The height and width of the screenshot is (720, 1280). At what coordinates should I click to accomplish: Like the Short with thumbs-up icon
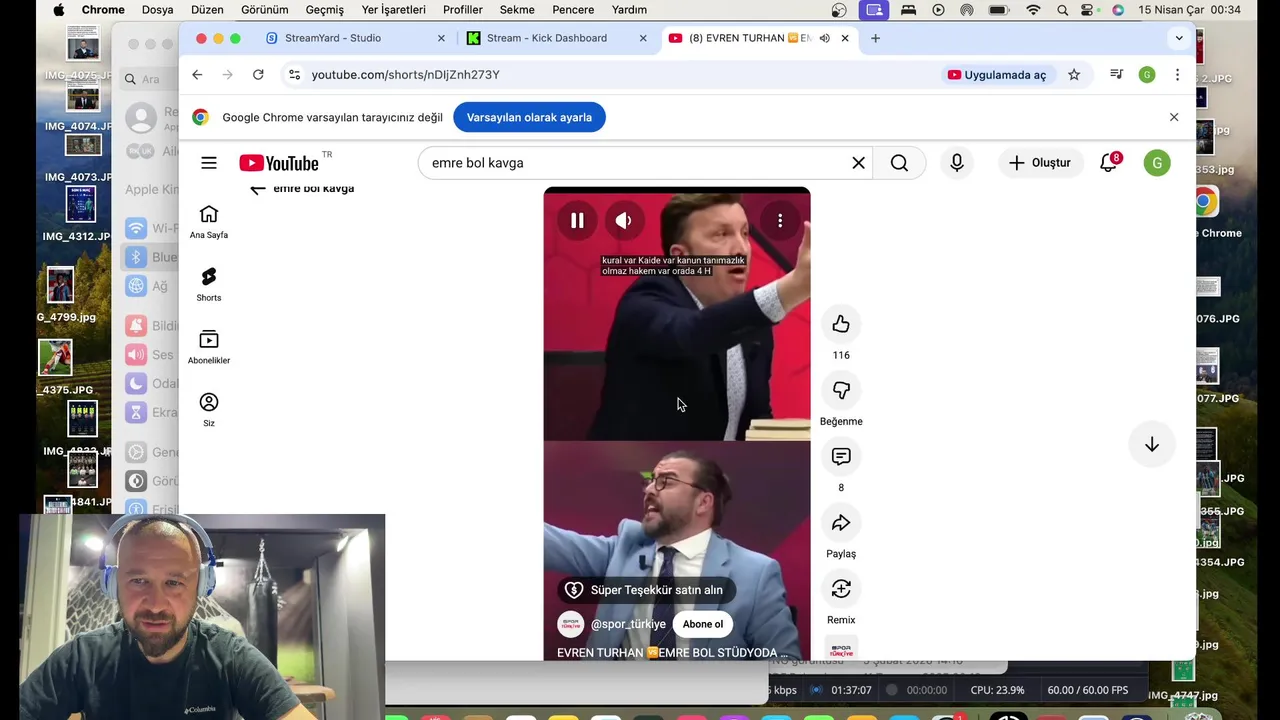click(841, 324)
